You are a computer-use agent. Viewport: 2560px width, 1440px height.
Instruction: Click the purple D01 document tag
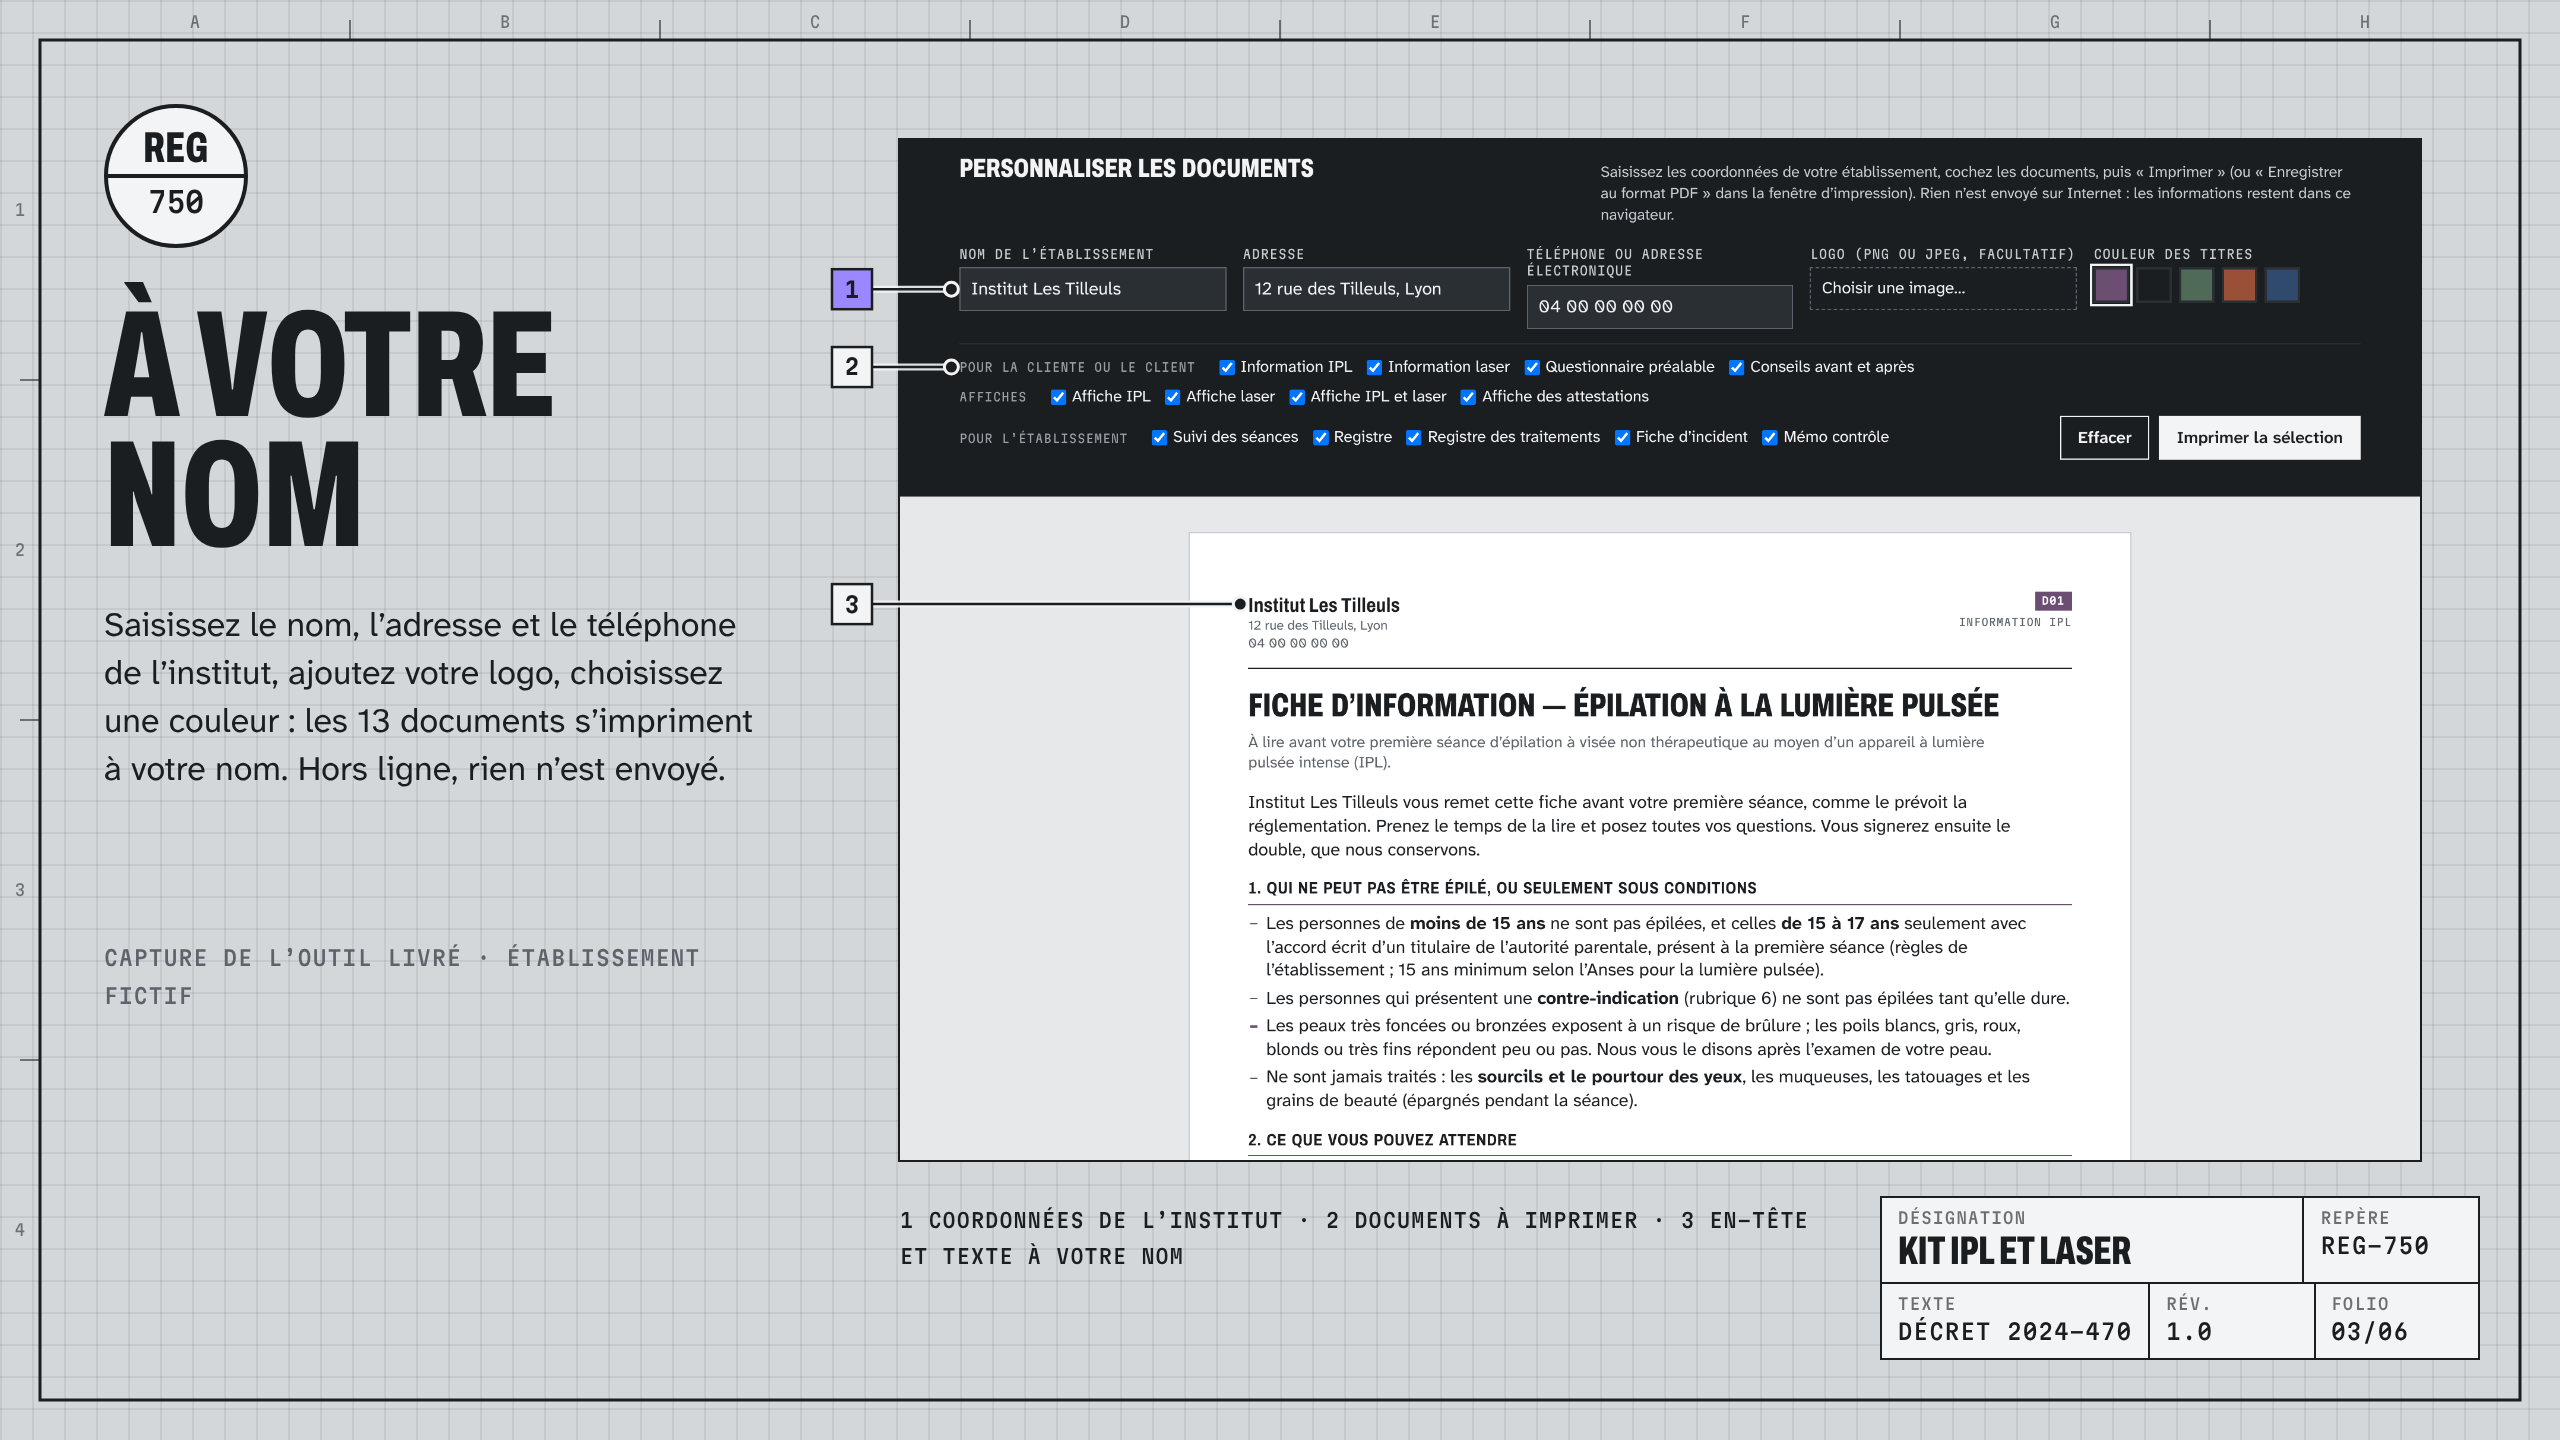coord(2053,601)
